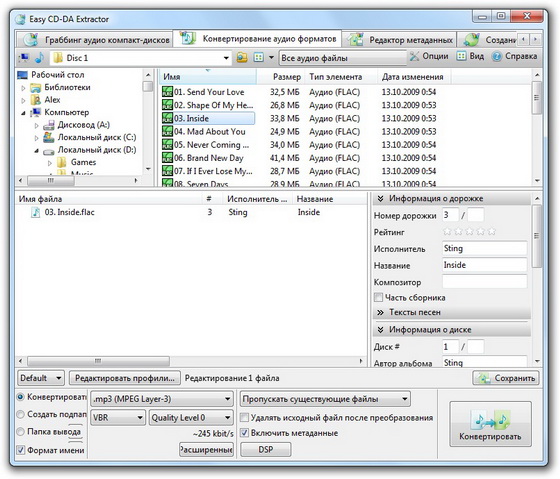Click FLAC icon of 04. Mad About You
Image resolution: width=560 pixels, height=479 pixels.
[x=167, y=131]
